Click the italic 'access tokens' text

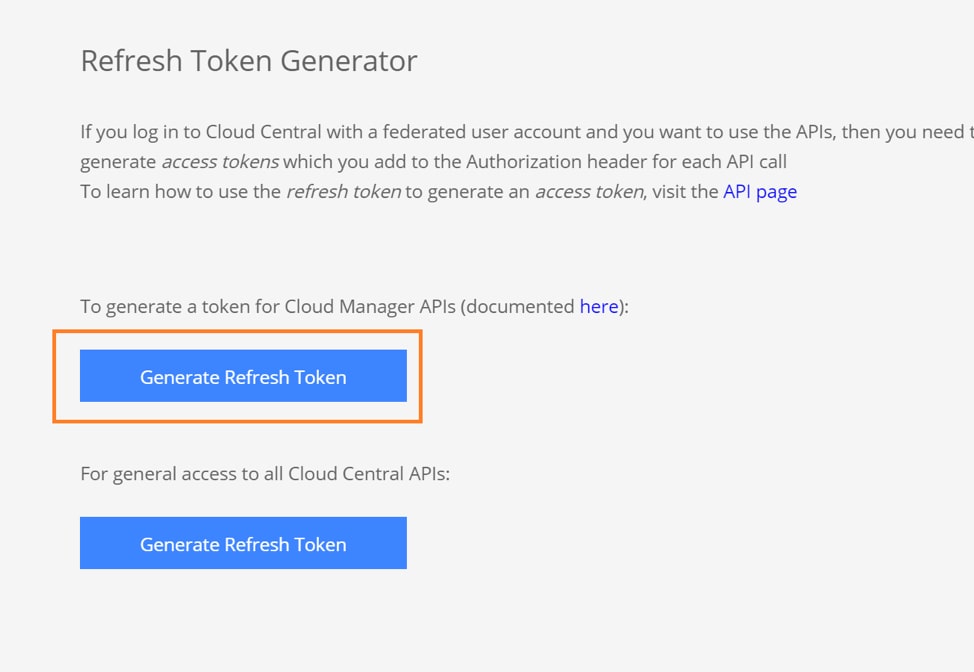[x=220, y=161]
